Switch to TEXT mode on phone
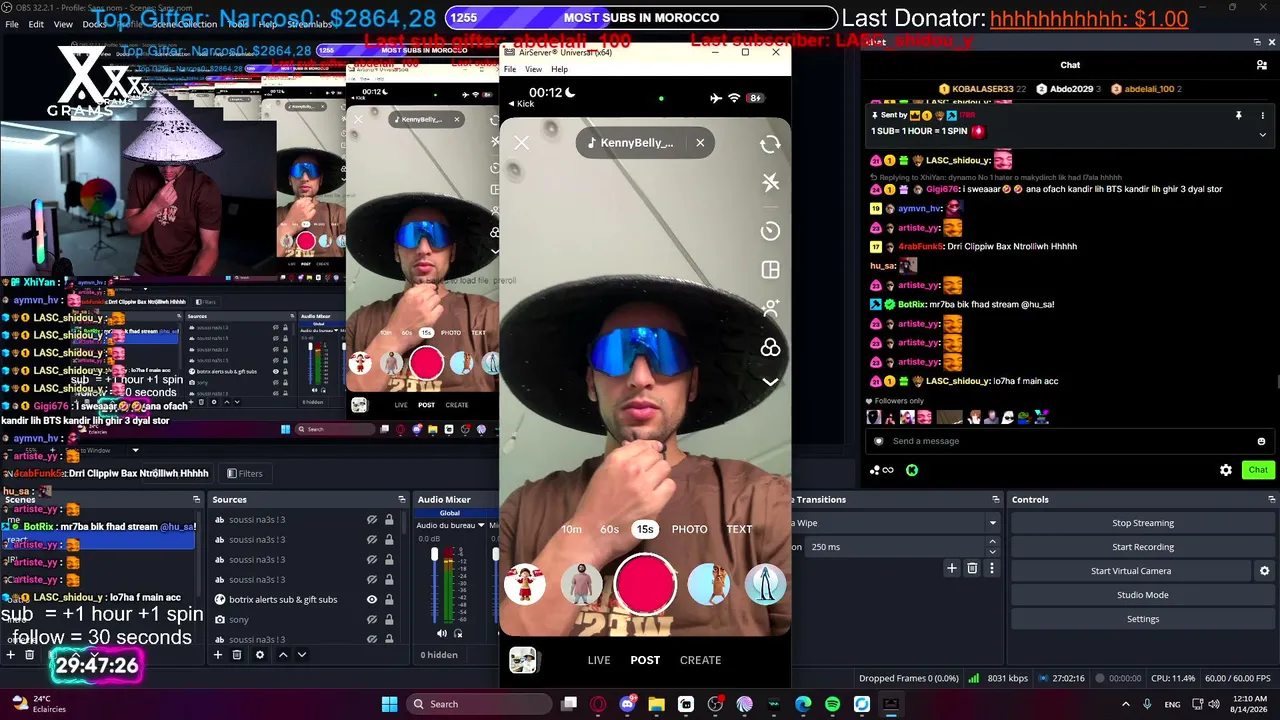The image size is (1280, 720). point(739,529)
